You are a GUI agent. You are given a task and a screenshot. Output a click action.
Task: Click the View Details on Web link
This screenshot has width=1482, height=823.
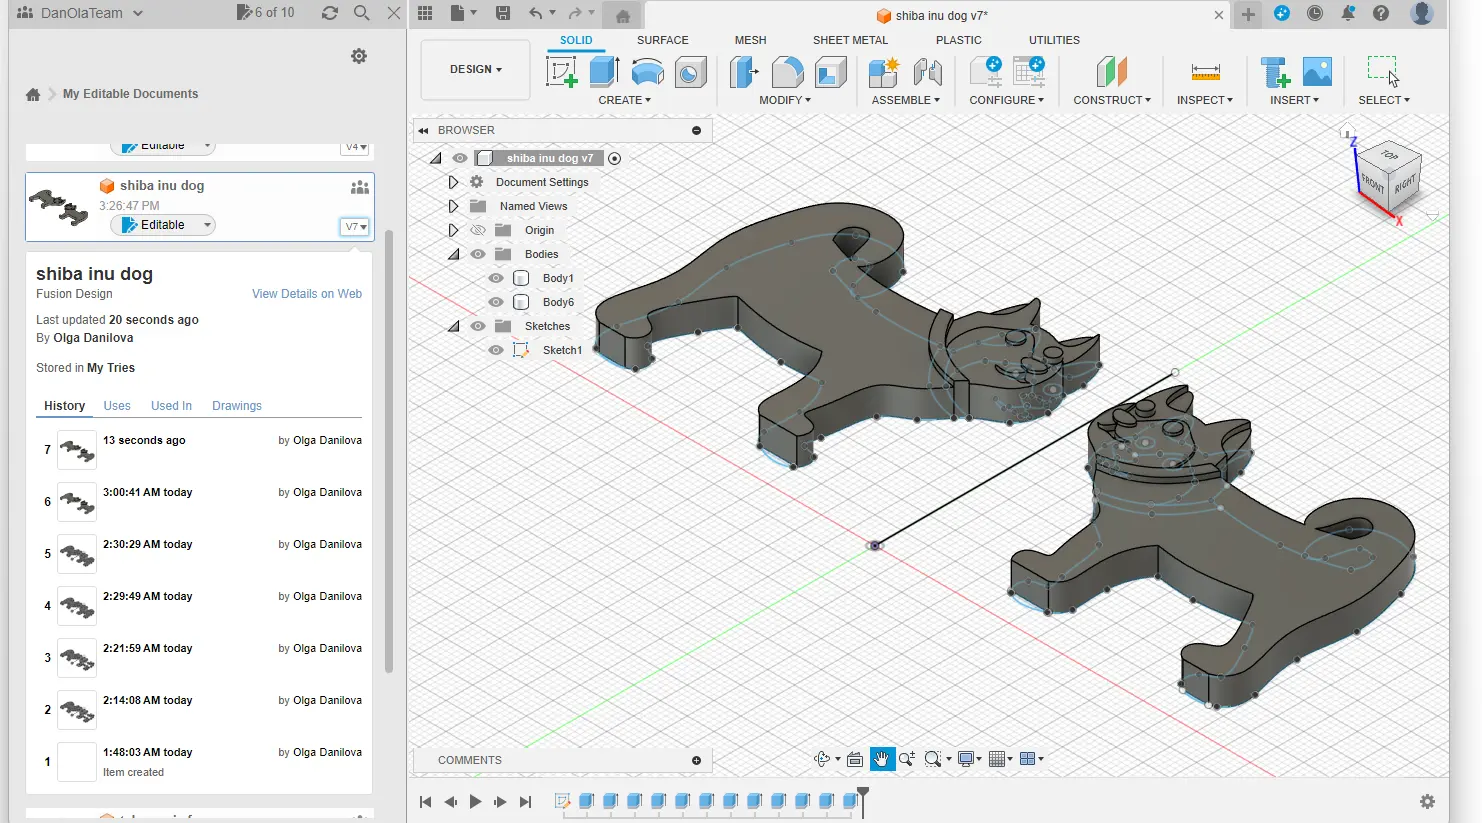tap(306, 294)
